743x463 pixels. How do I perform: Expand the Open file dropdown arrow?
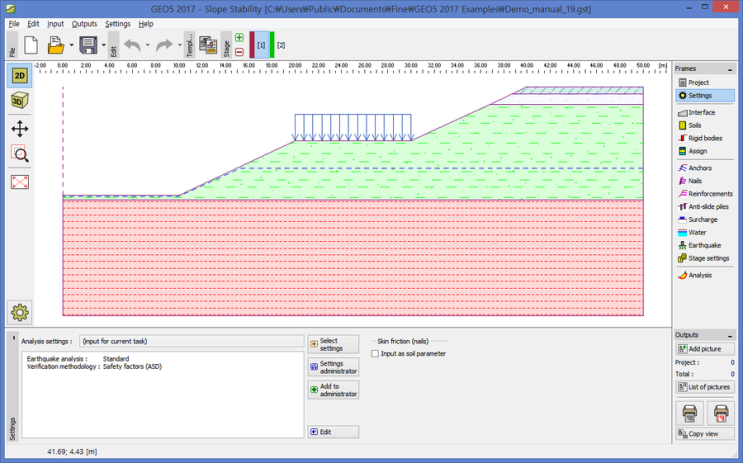tap(71, 45)
